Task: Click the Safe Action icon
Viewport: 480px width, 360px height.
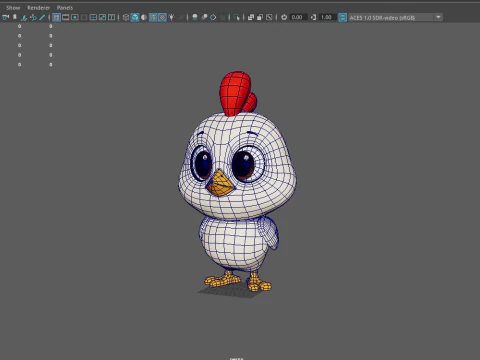Action: pyautogui.click(x=102, y=17)
